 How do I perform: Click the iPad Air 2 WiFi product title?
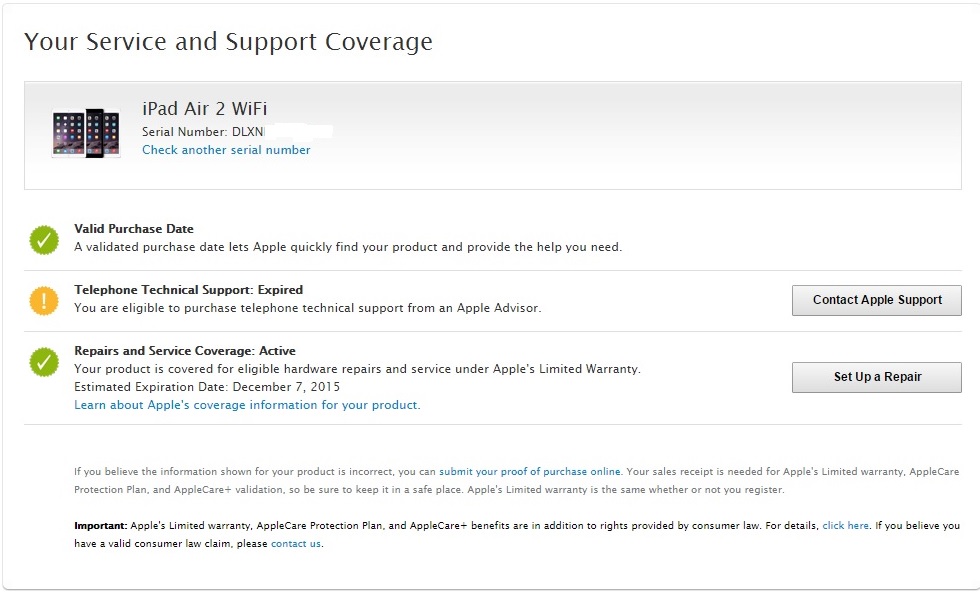(204, 109)
